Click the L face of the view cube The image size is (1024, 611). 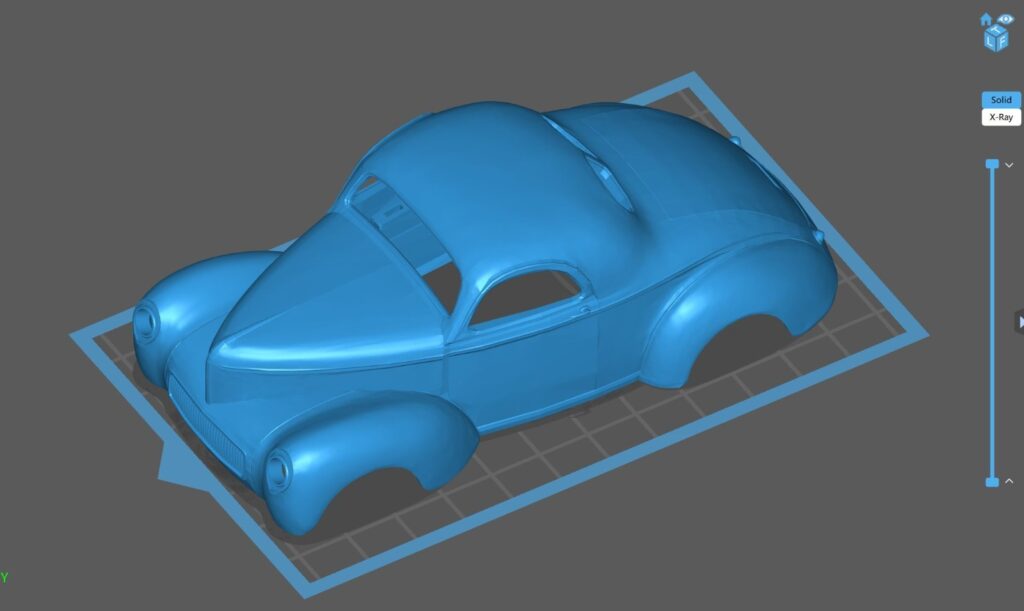click(990, 42)
